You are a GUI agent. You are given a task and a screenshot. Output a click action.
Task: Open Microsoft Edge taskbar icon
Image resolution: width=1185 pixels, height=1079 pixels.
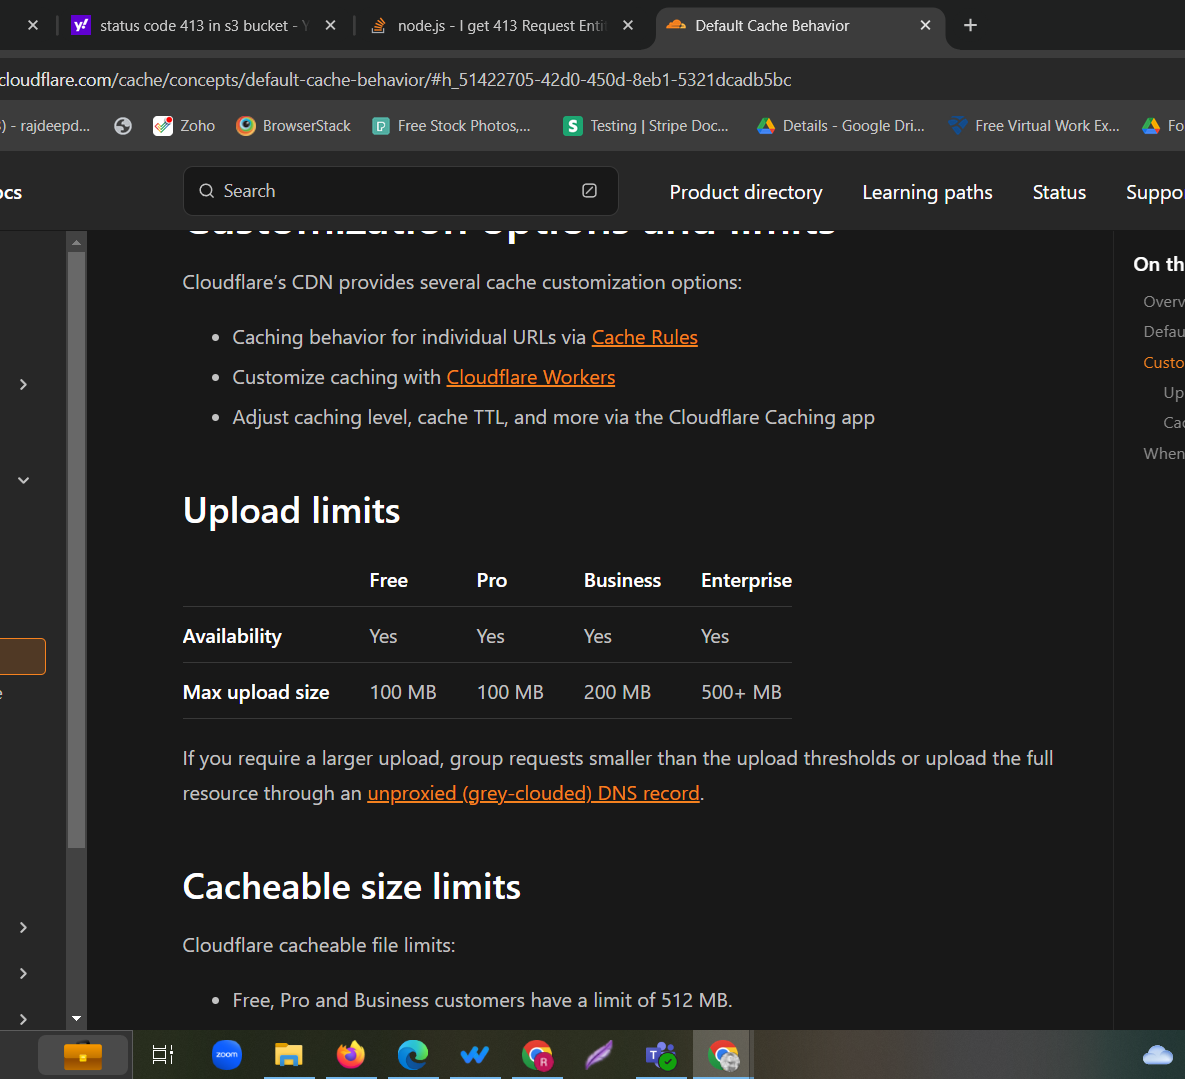click(x=413, y=1055)
